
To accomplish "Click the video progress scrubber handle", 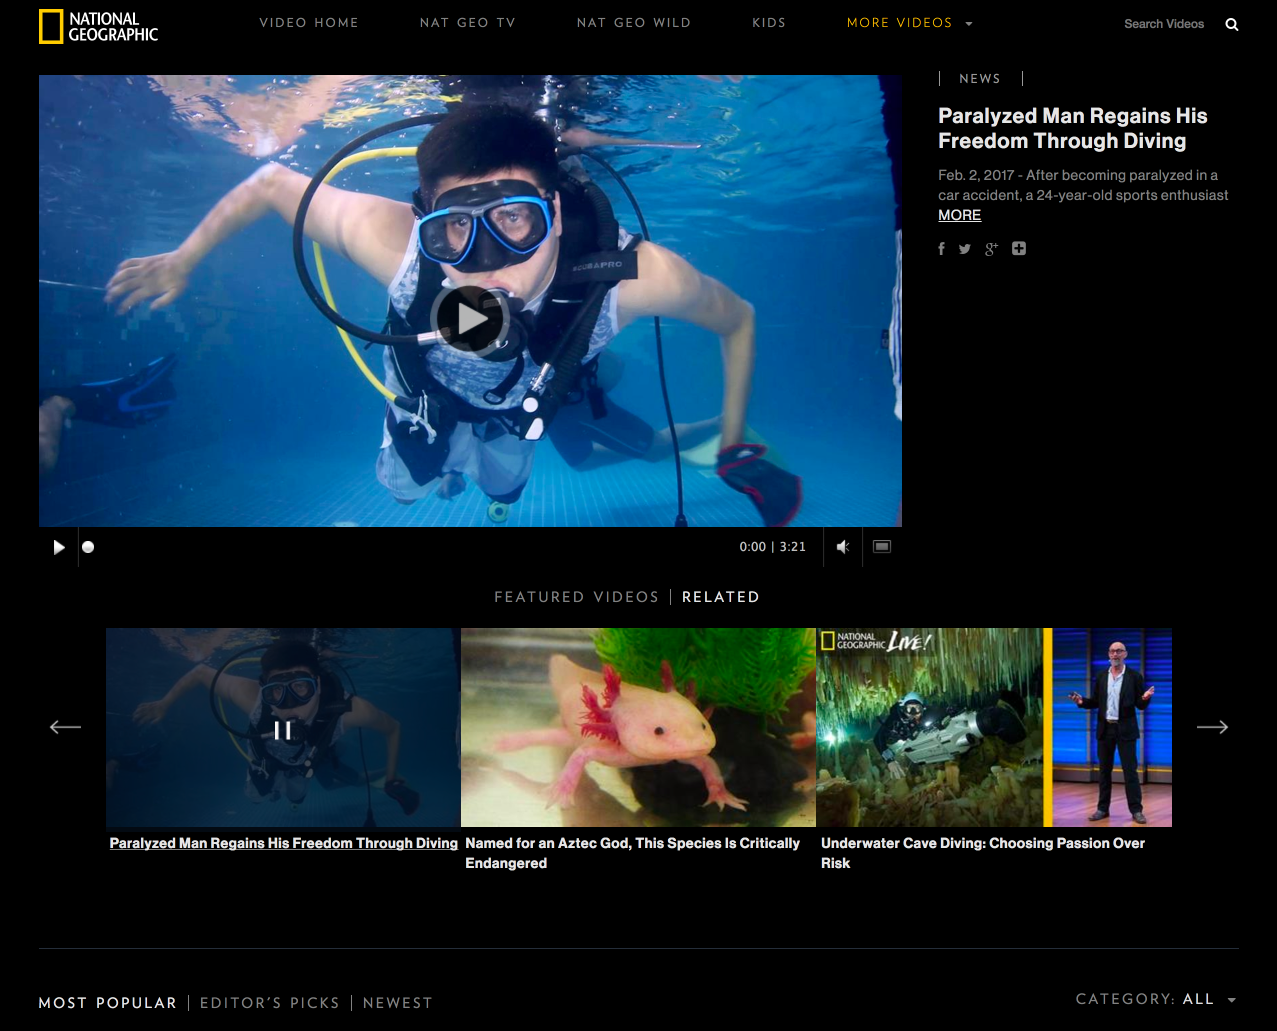I will click(x=88, y=547).
